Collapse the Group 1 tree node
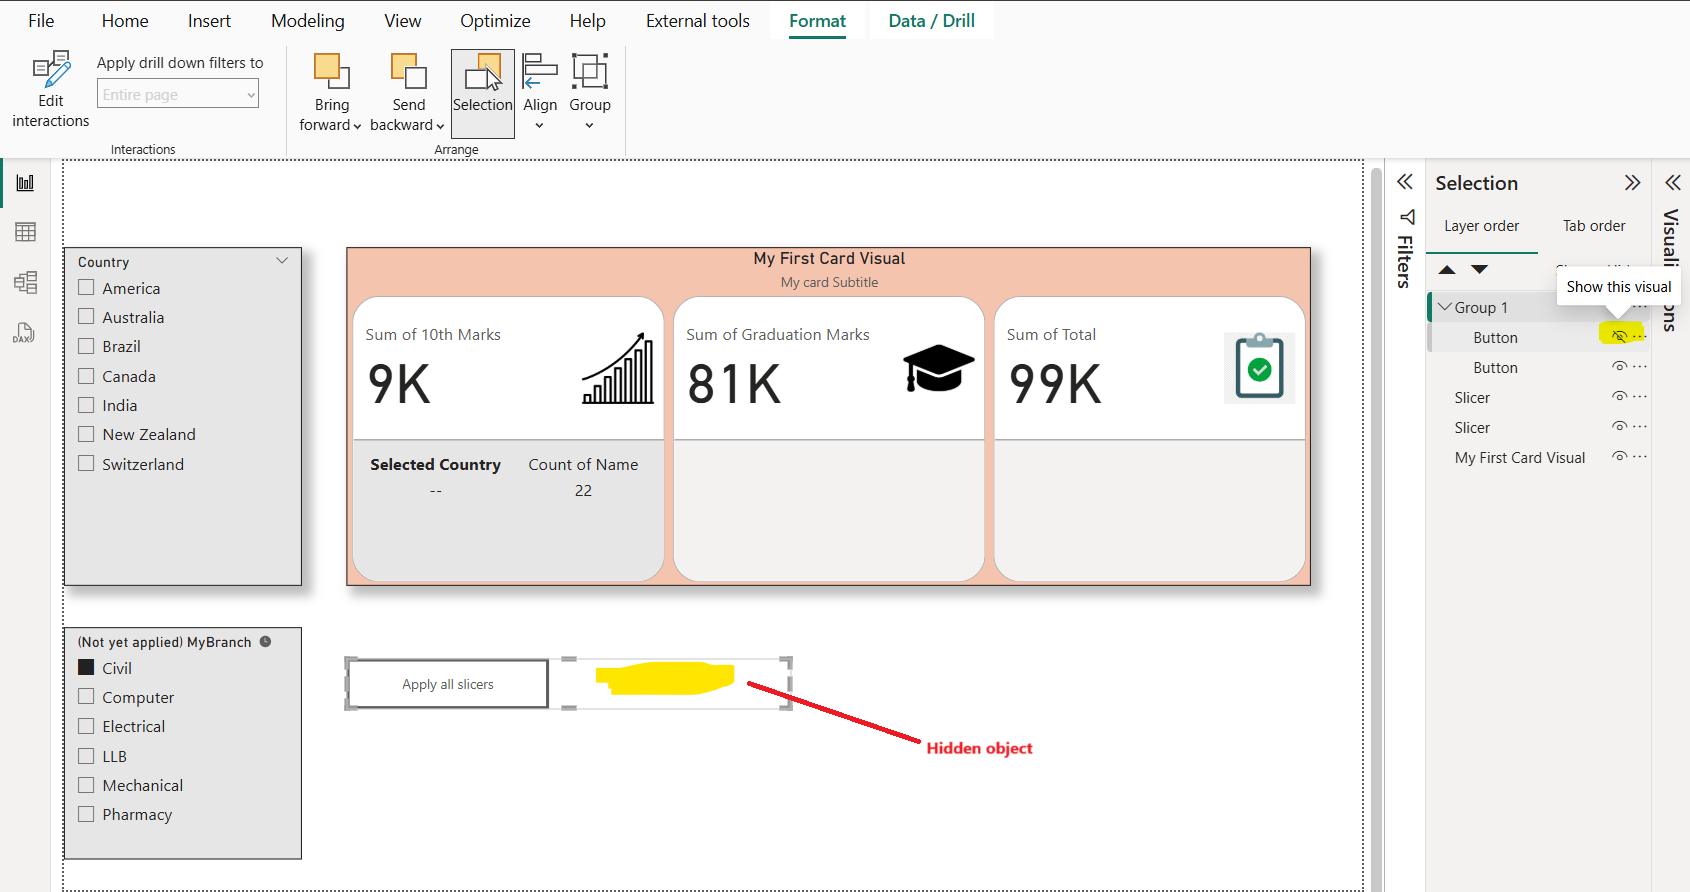 [1444, 307]
